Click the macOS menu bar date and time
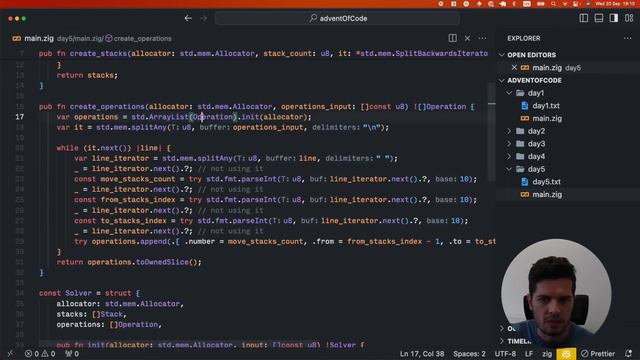Image resolution: width=640 pixels, height=360 pixels. tap(615, 4)
